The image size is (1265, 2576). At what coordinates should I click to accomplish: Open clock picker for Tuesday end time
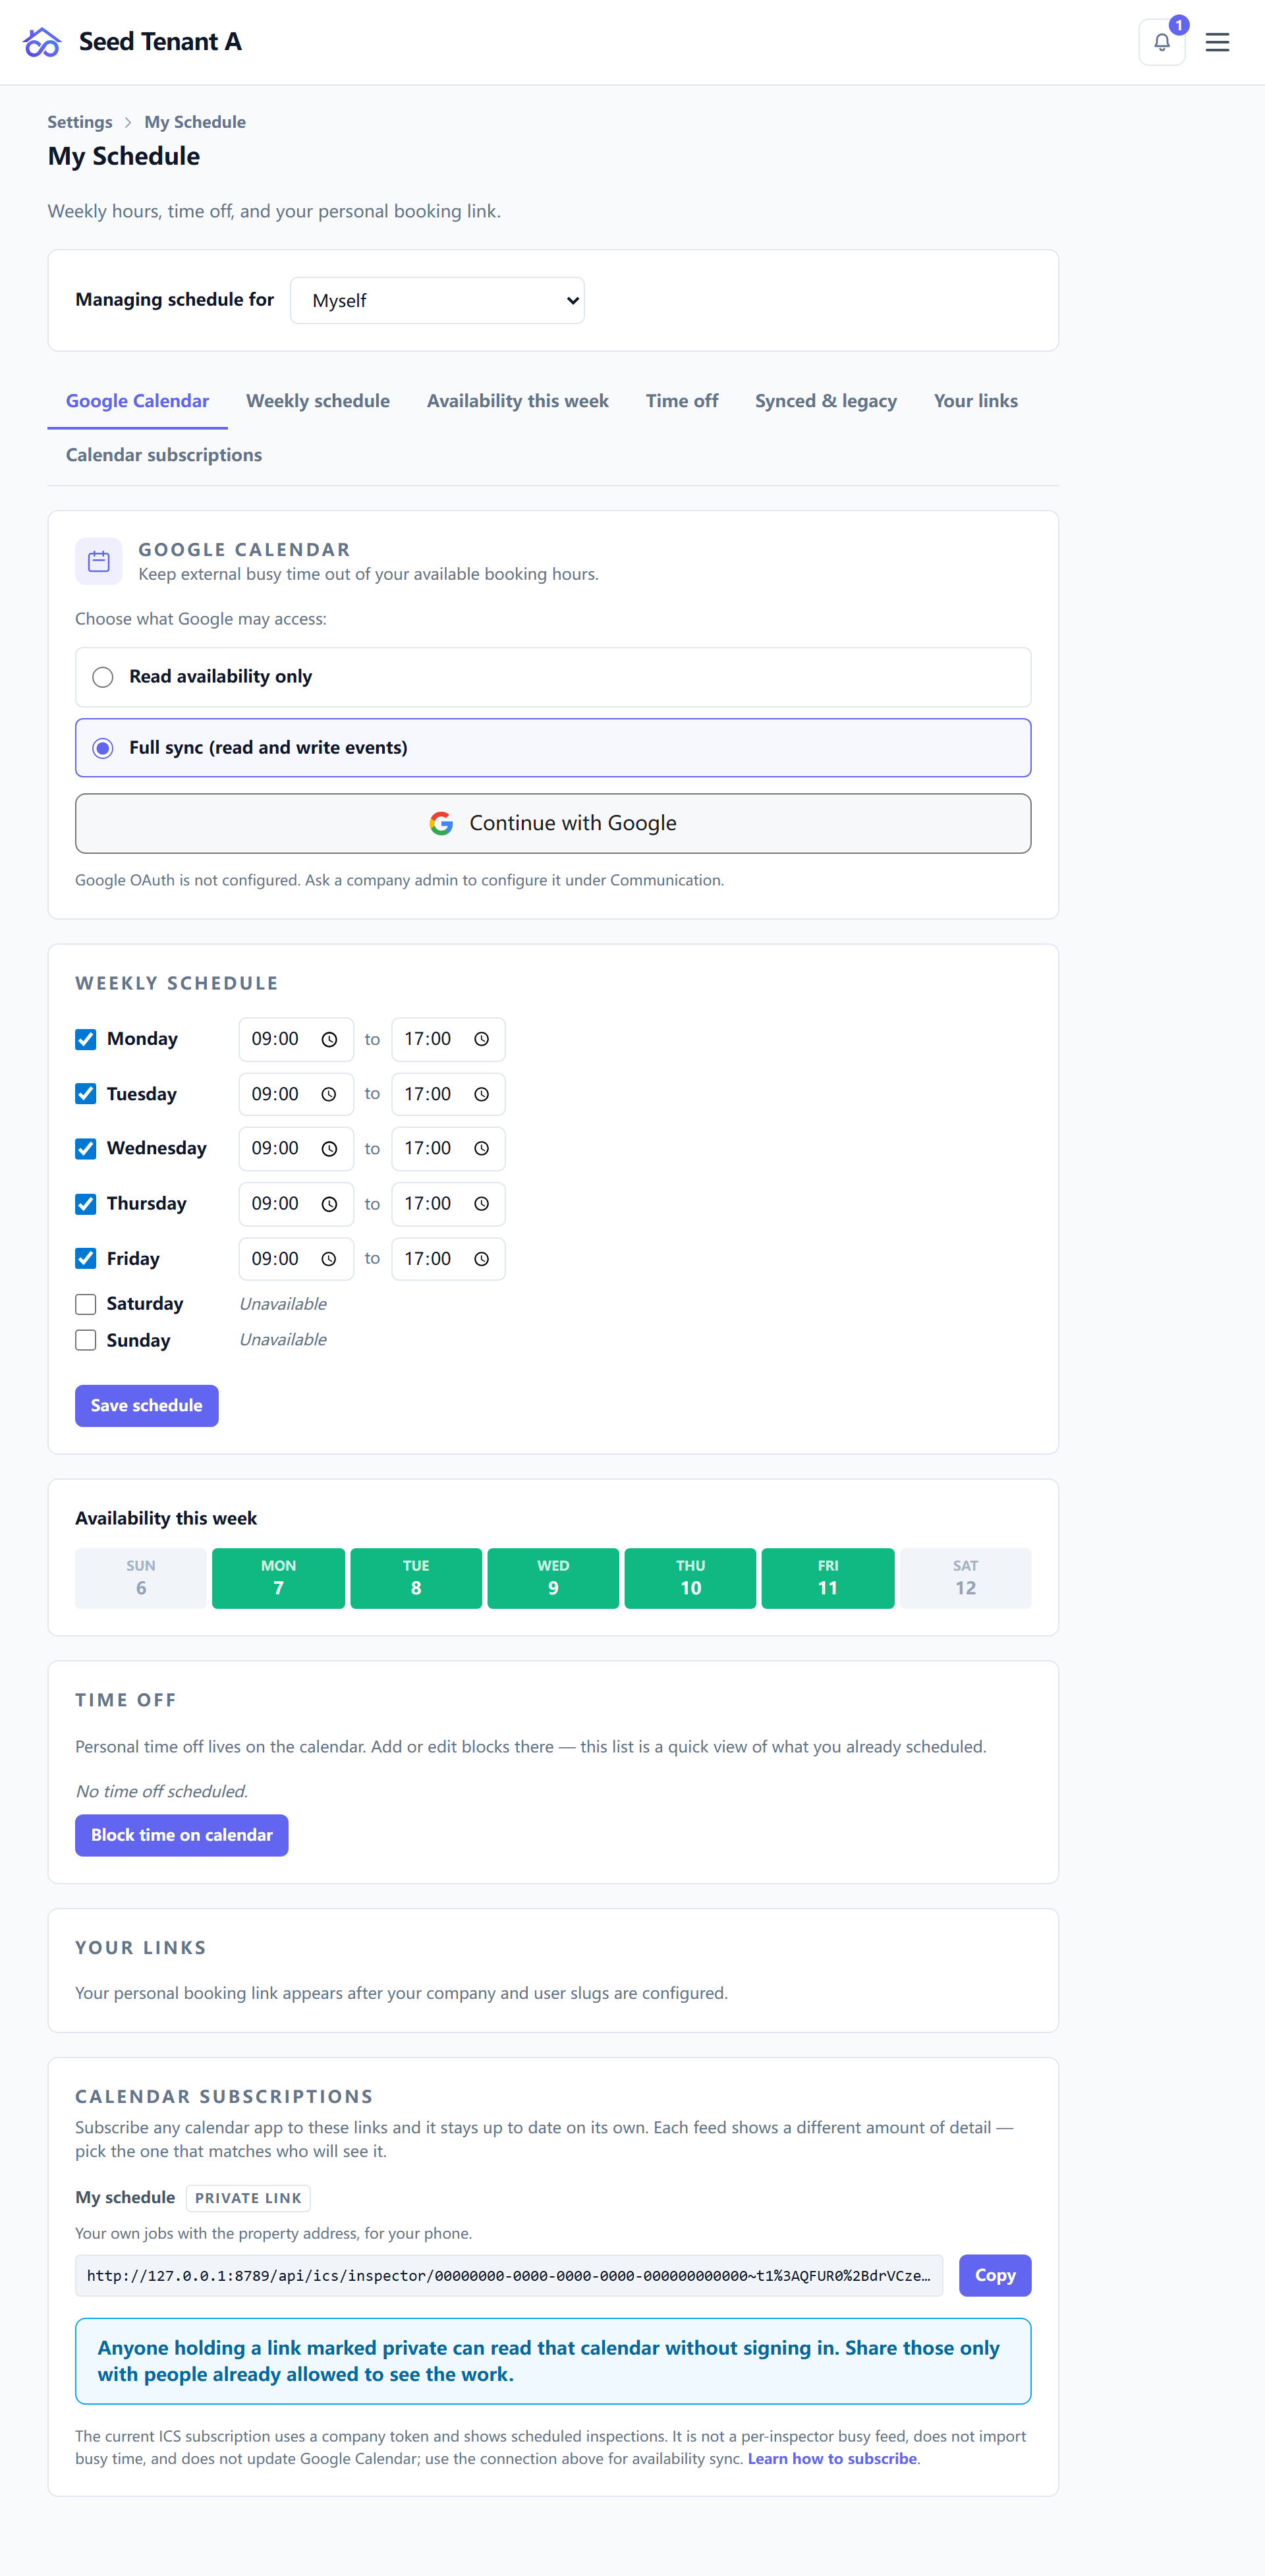point(481,1095)
